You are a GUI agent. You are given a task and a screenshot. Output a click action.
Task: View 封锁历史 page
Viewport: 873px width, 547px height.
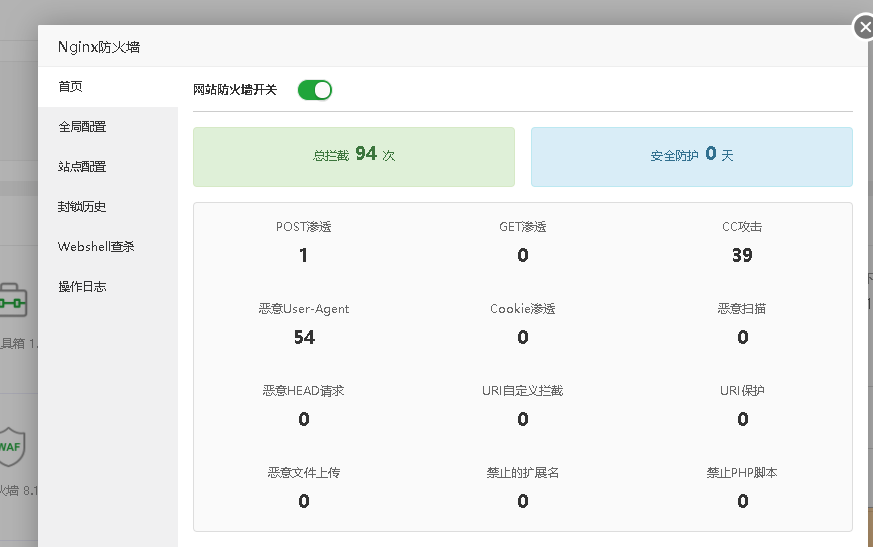click(82, 207)
